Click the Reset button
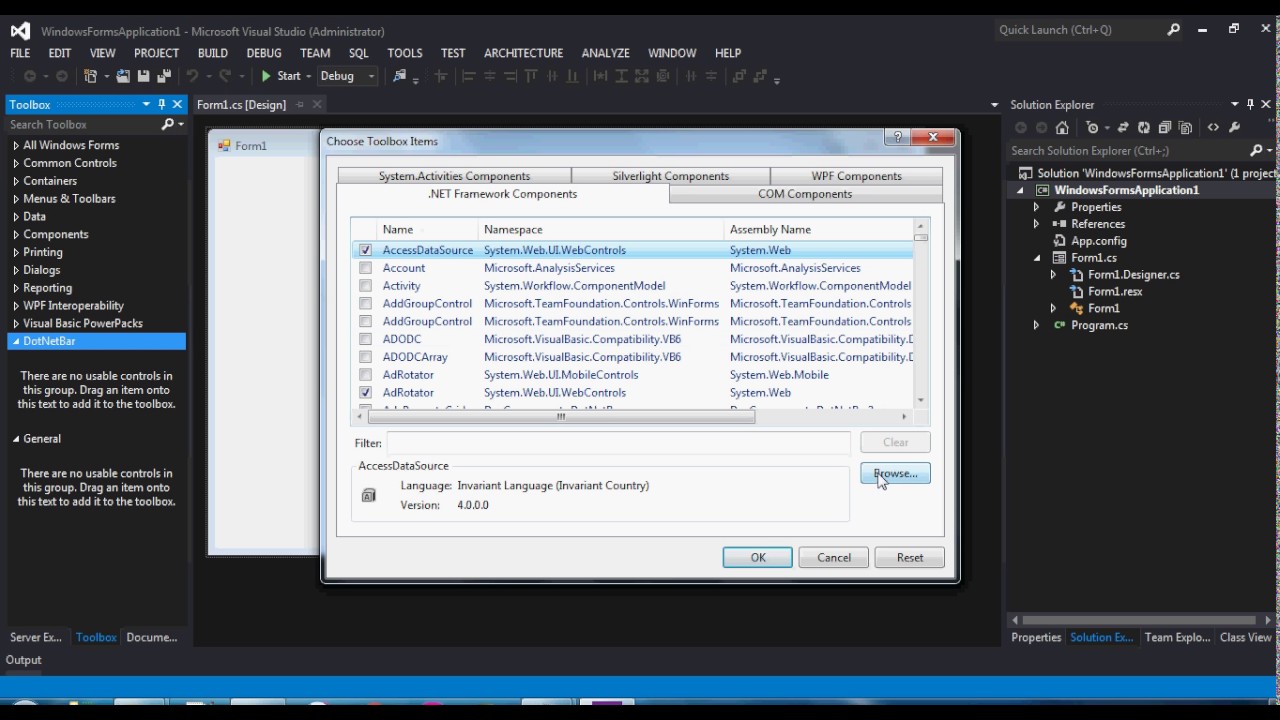1280x720 pixels. [x=909, y=558]
